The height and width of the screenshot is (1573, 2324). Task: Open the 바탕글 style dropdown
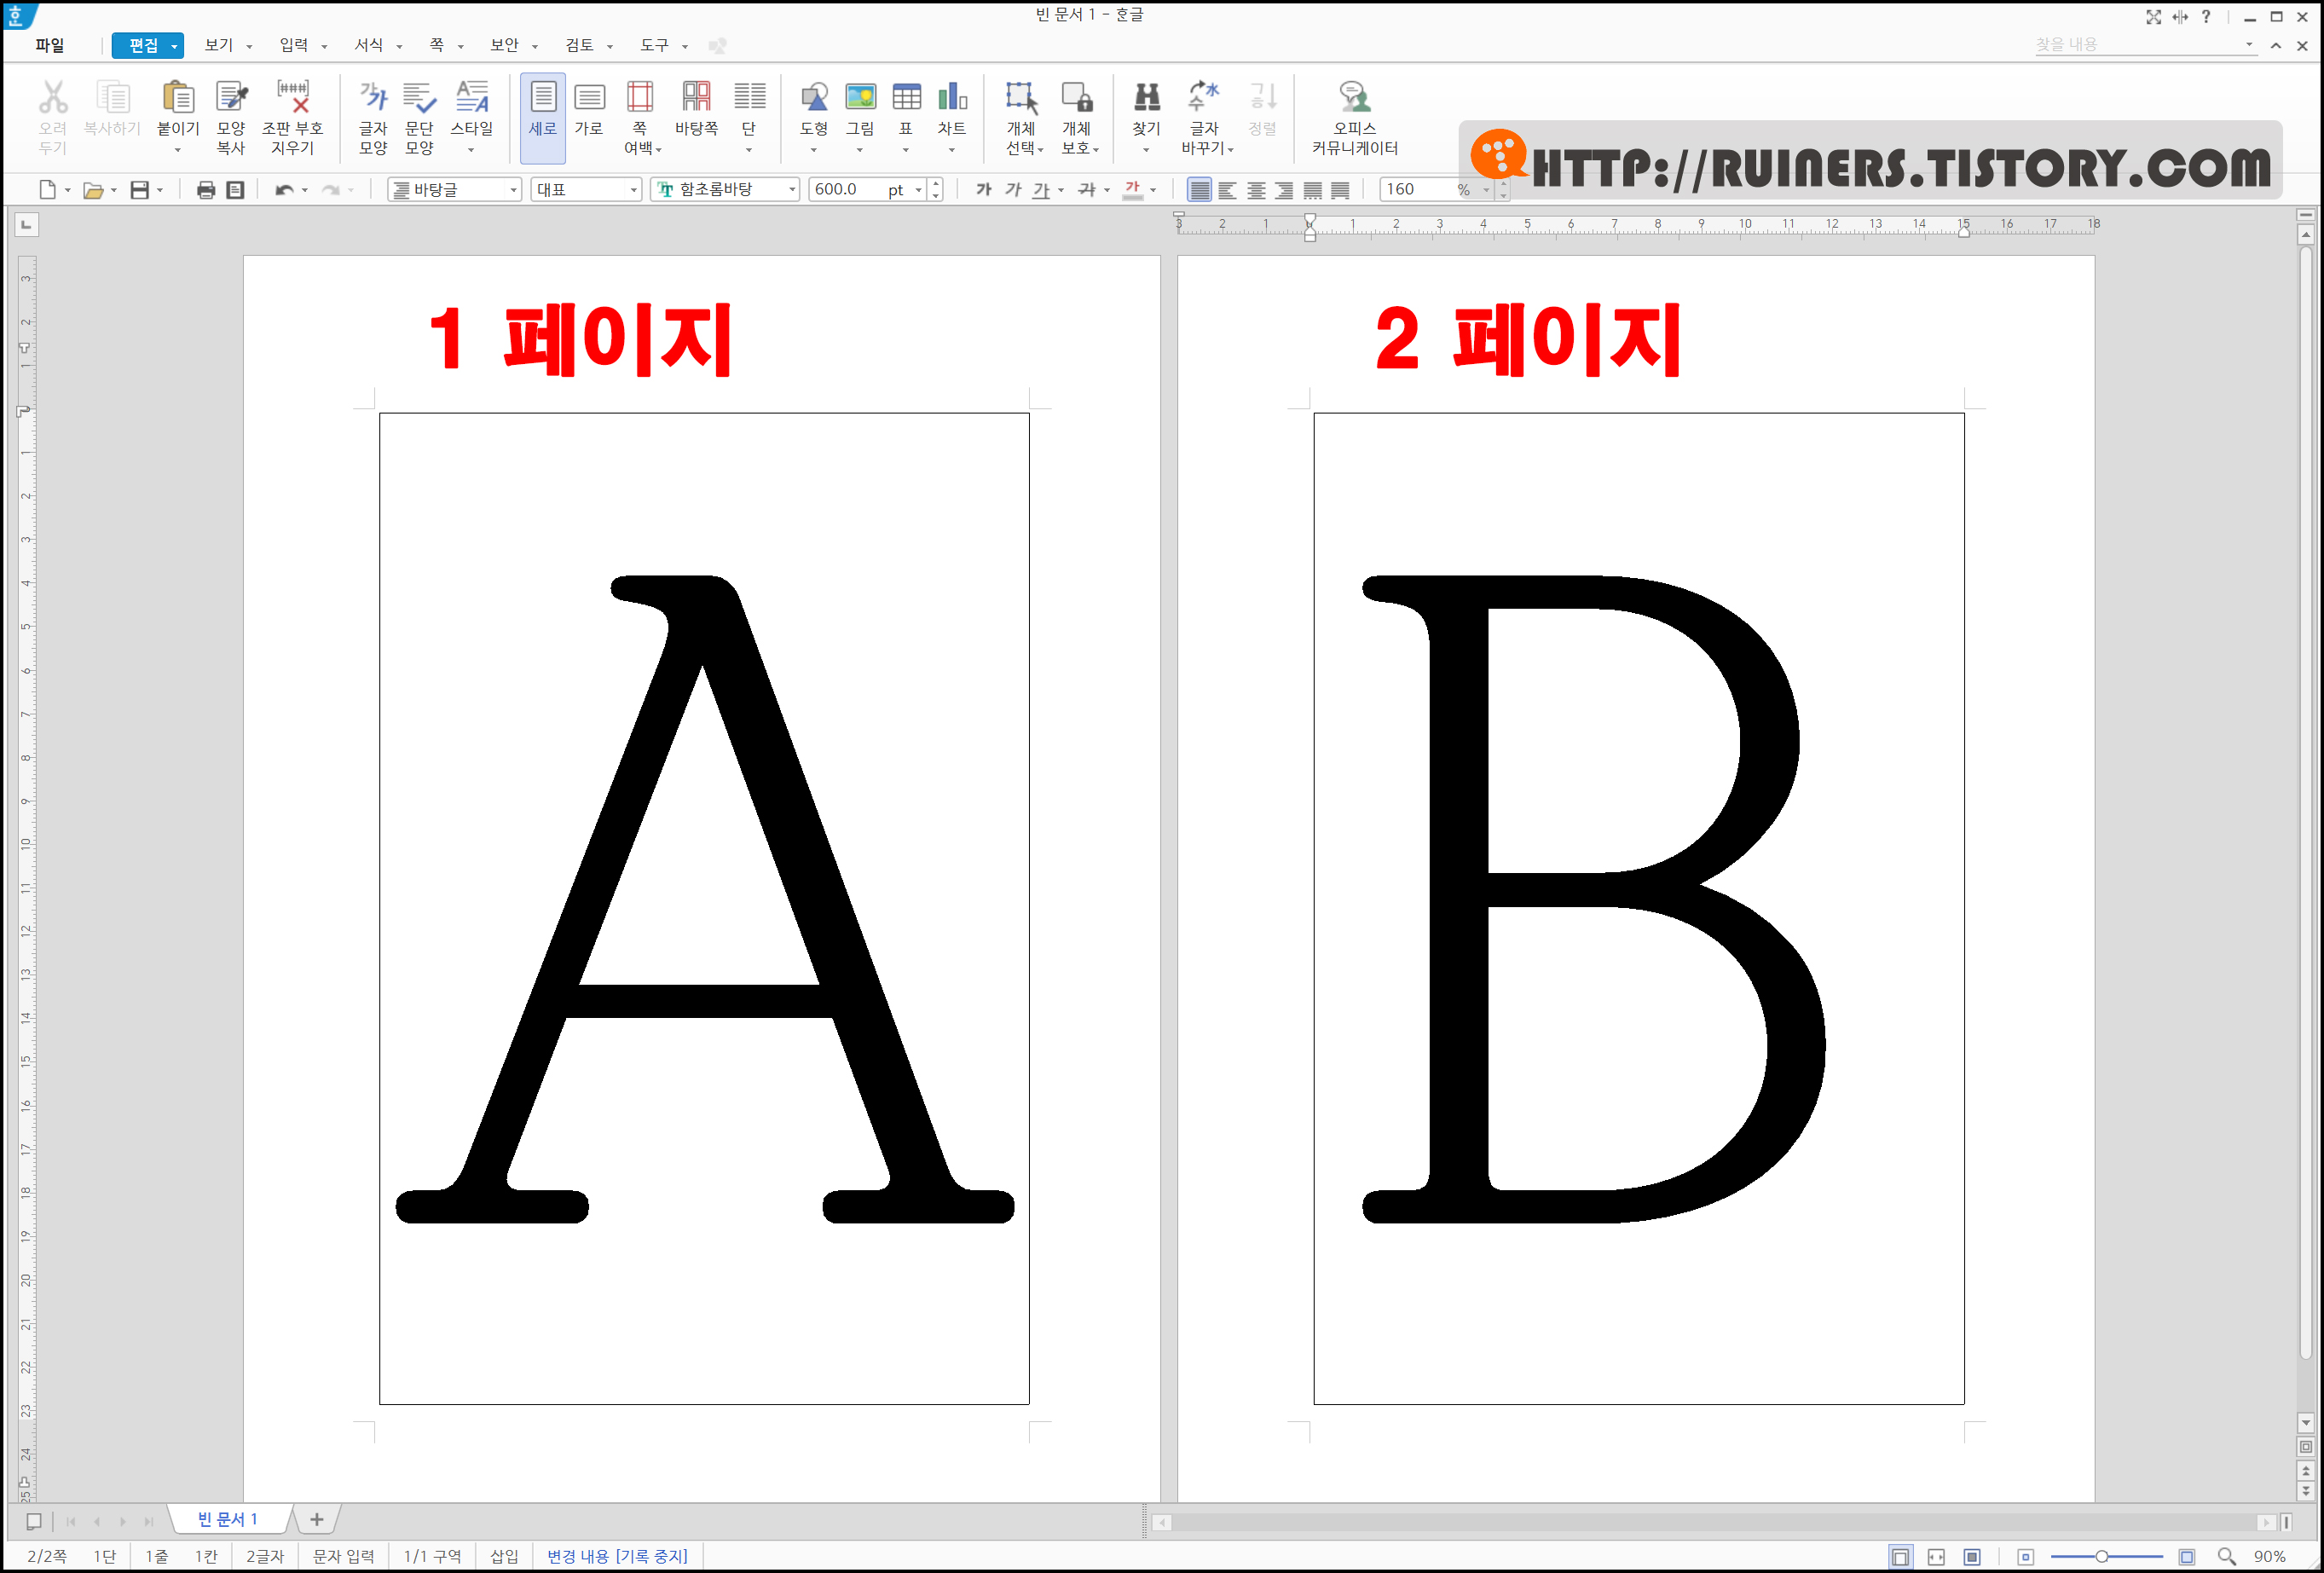click(513, 190)
